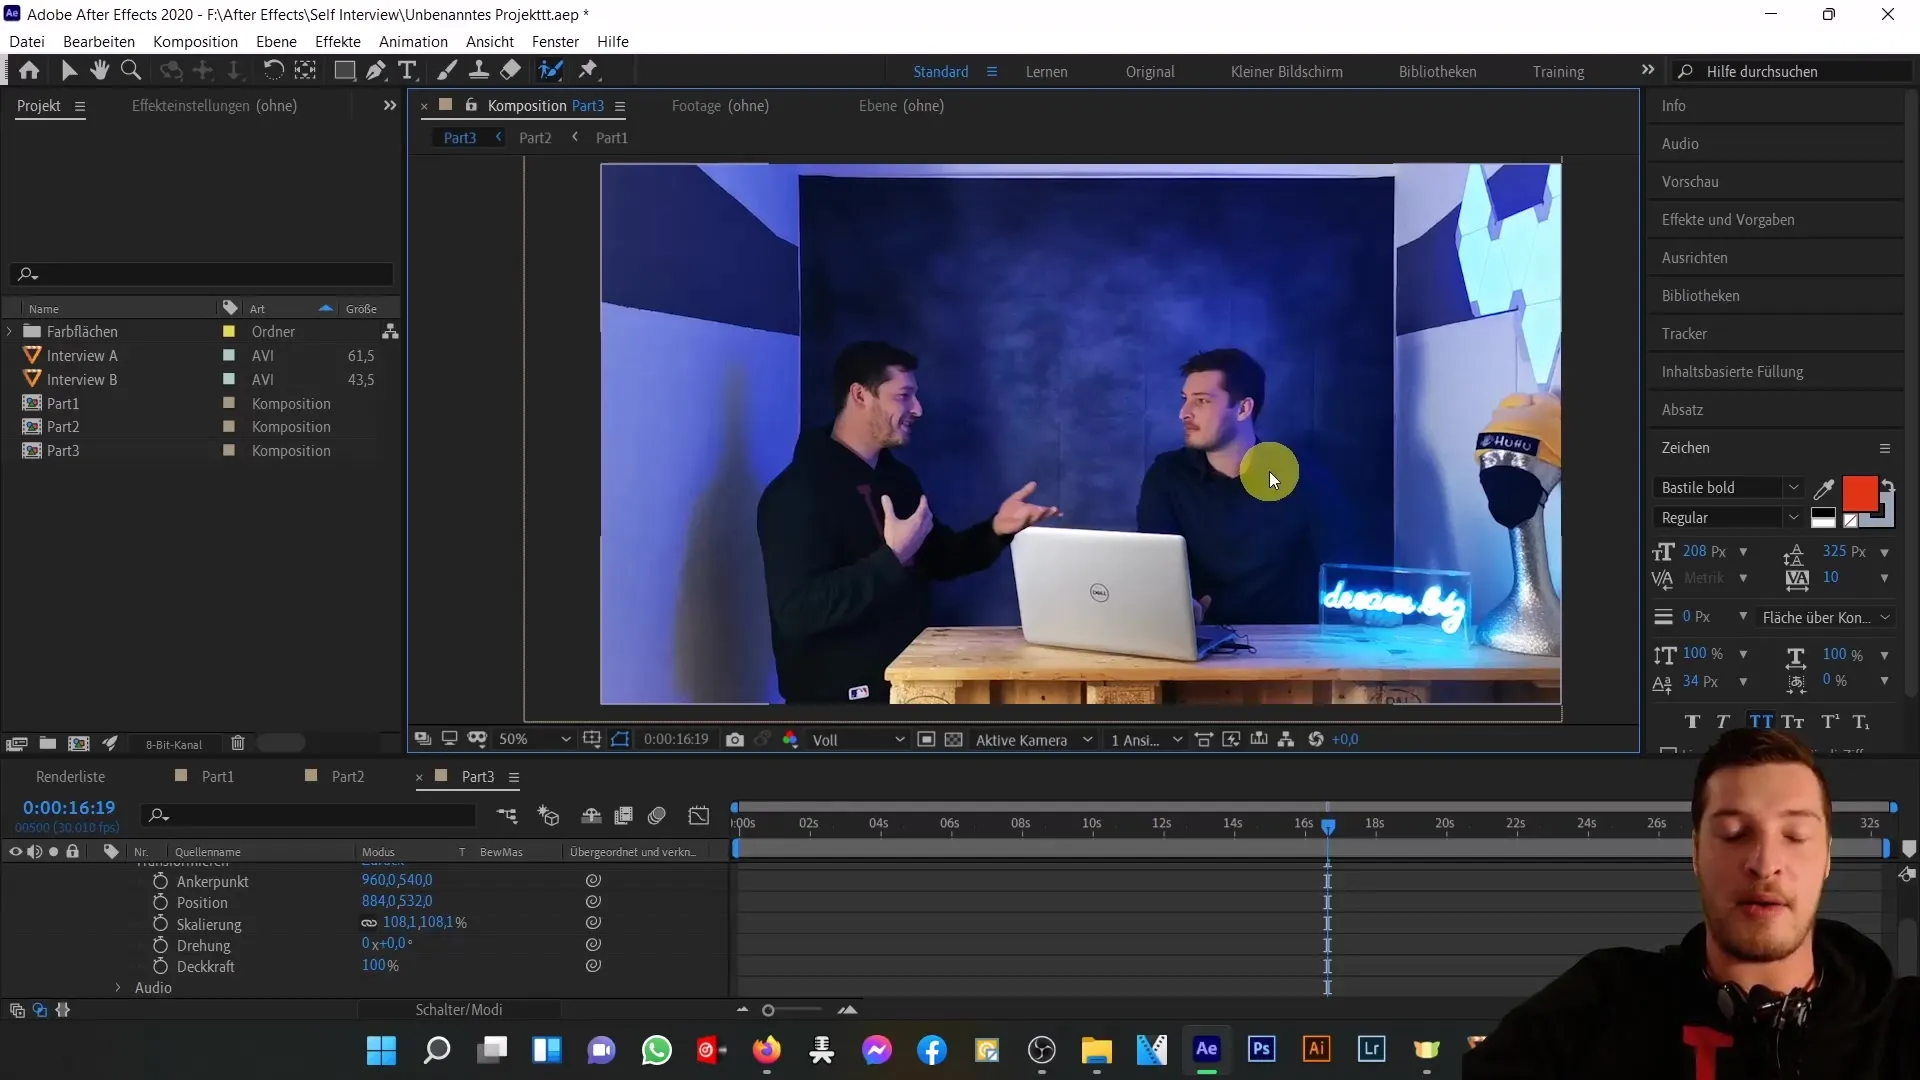Switch to the Lernen workspace

click(x=1046, y=72)
